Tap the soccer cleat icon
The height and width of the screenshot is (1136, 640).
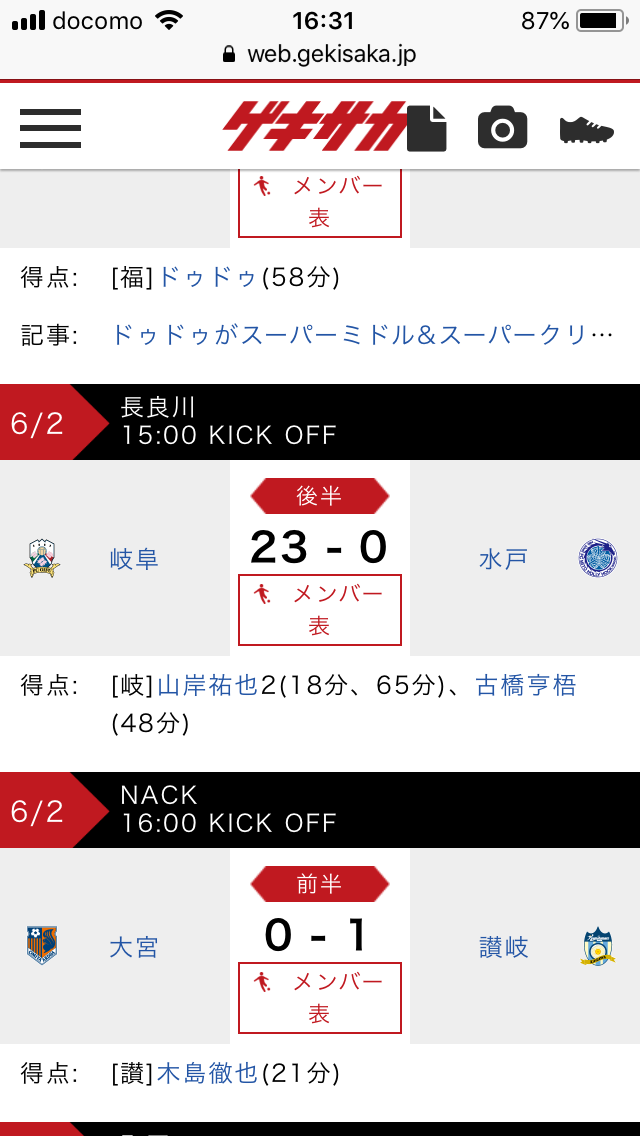pyautogui.click(x=586, y=129)
